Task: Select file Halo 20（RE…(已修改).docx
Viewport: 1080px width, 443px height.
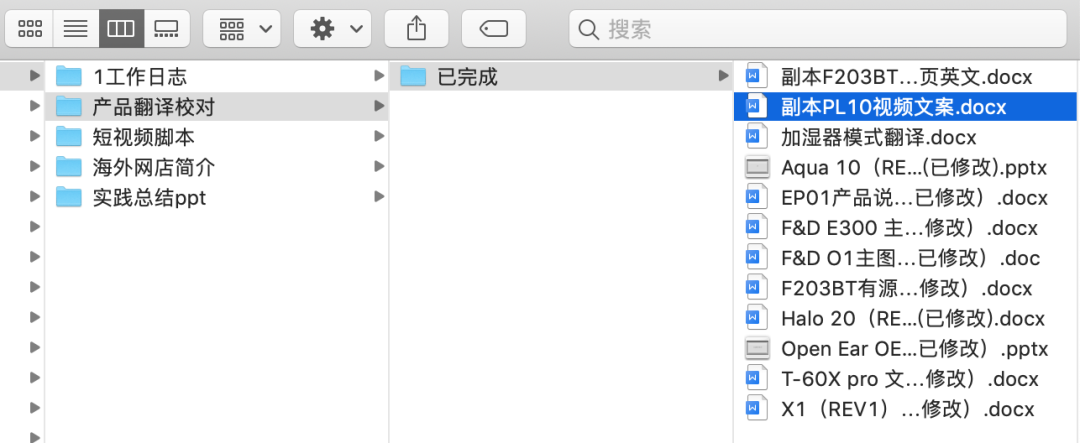Action: [907, 318]
